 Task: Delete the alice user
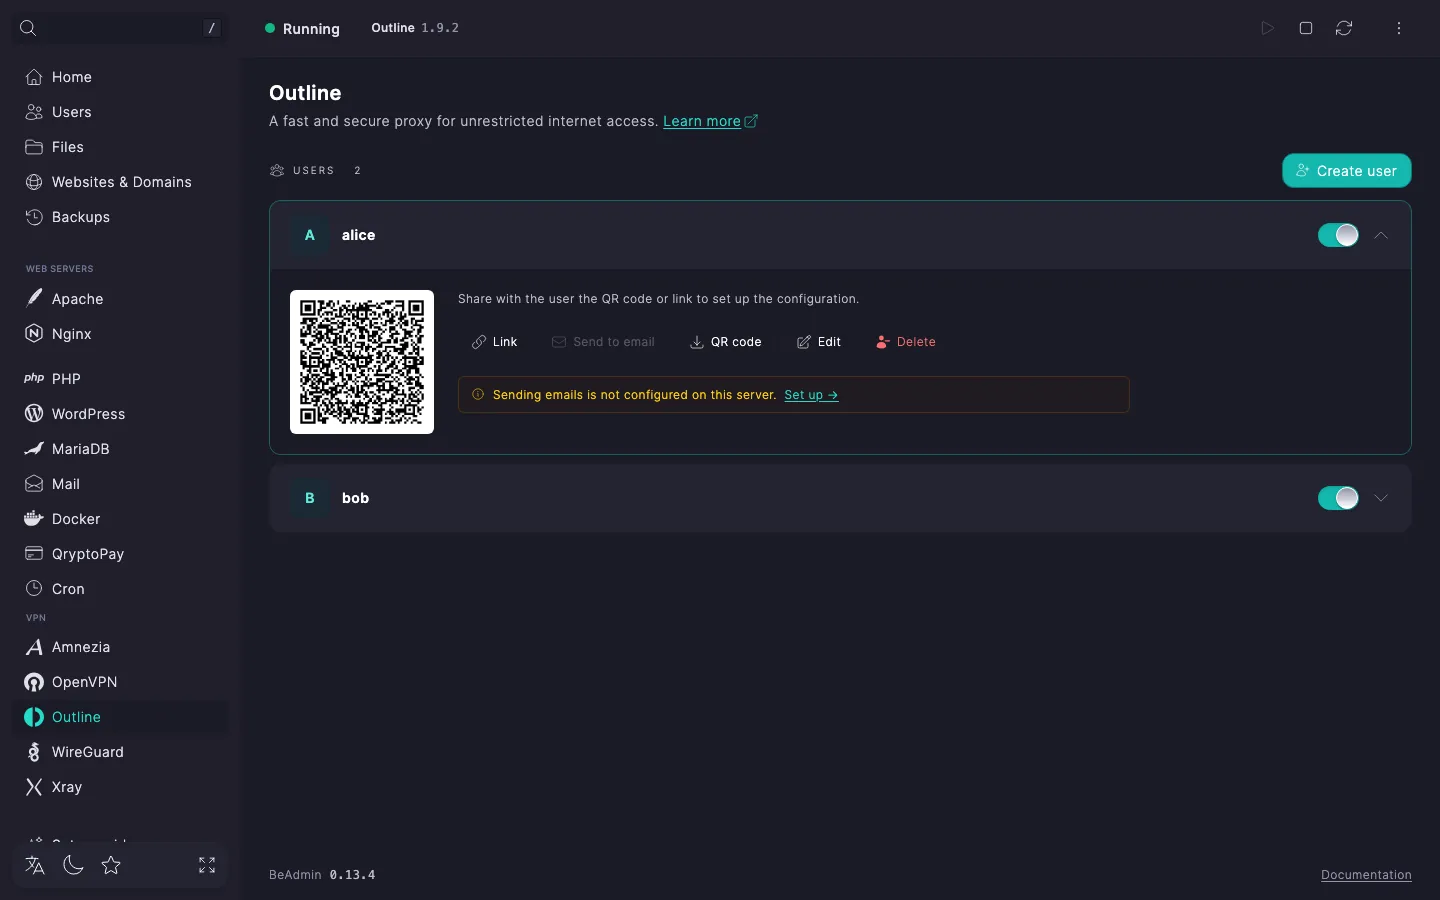coord(906,342)
